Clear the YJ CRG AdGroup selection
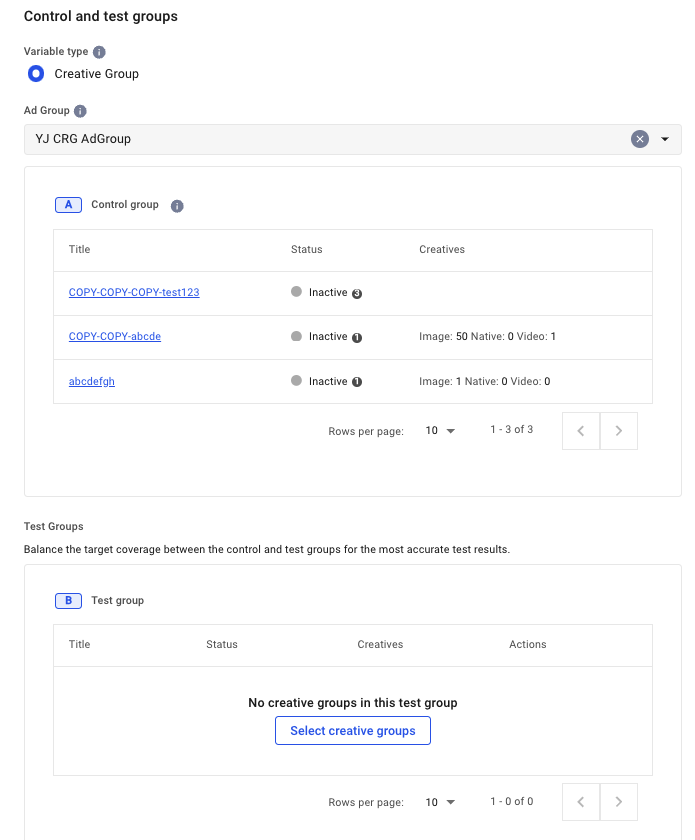695x840 pixels. 640,139
